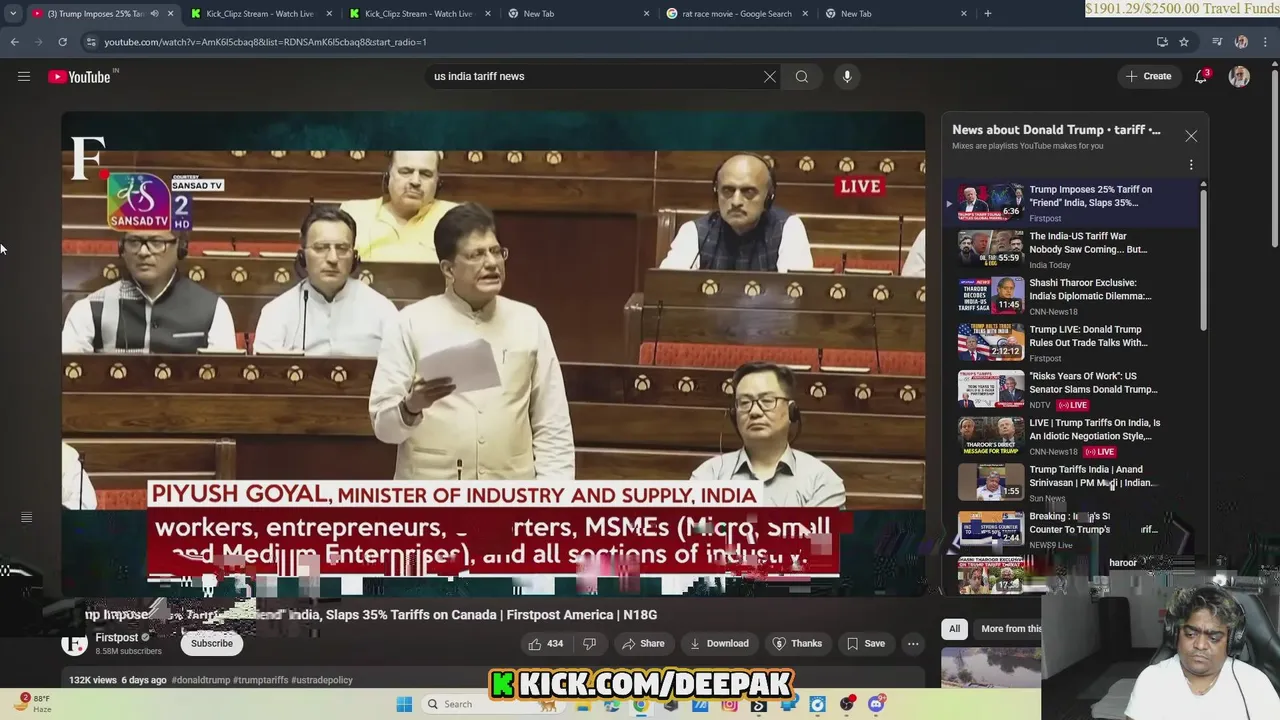
Task: Click the Create button
Action: click(x=1148, y=76)
